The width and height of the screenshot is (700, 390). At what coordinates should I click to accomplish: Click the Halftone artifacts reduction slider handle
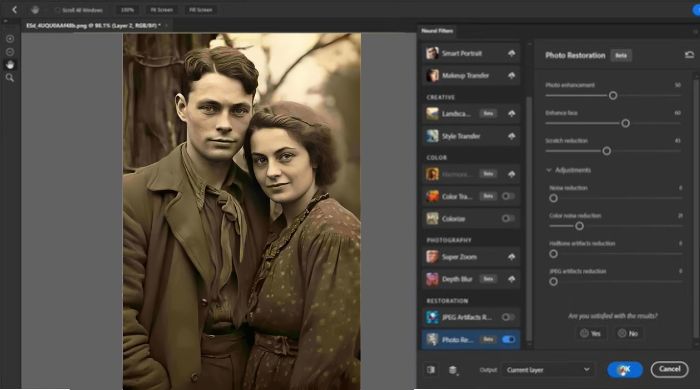coord(554,254)
